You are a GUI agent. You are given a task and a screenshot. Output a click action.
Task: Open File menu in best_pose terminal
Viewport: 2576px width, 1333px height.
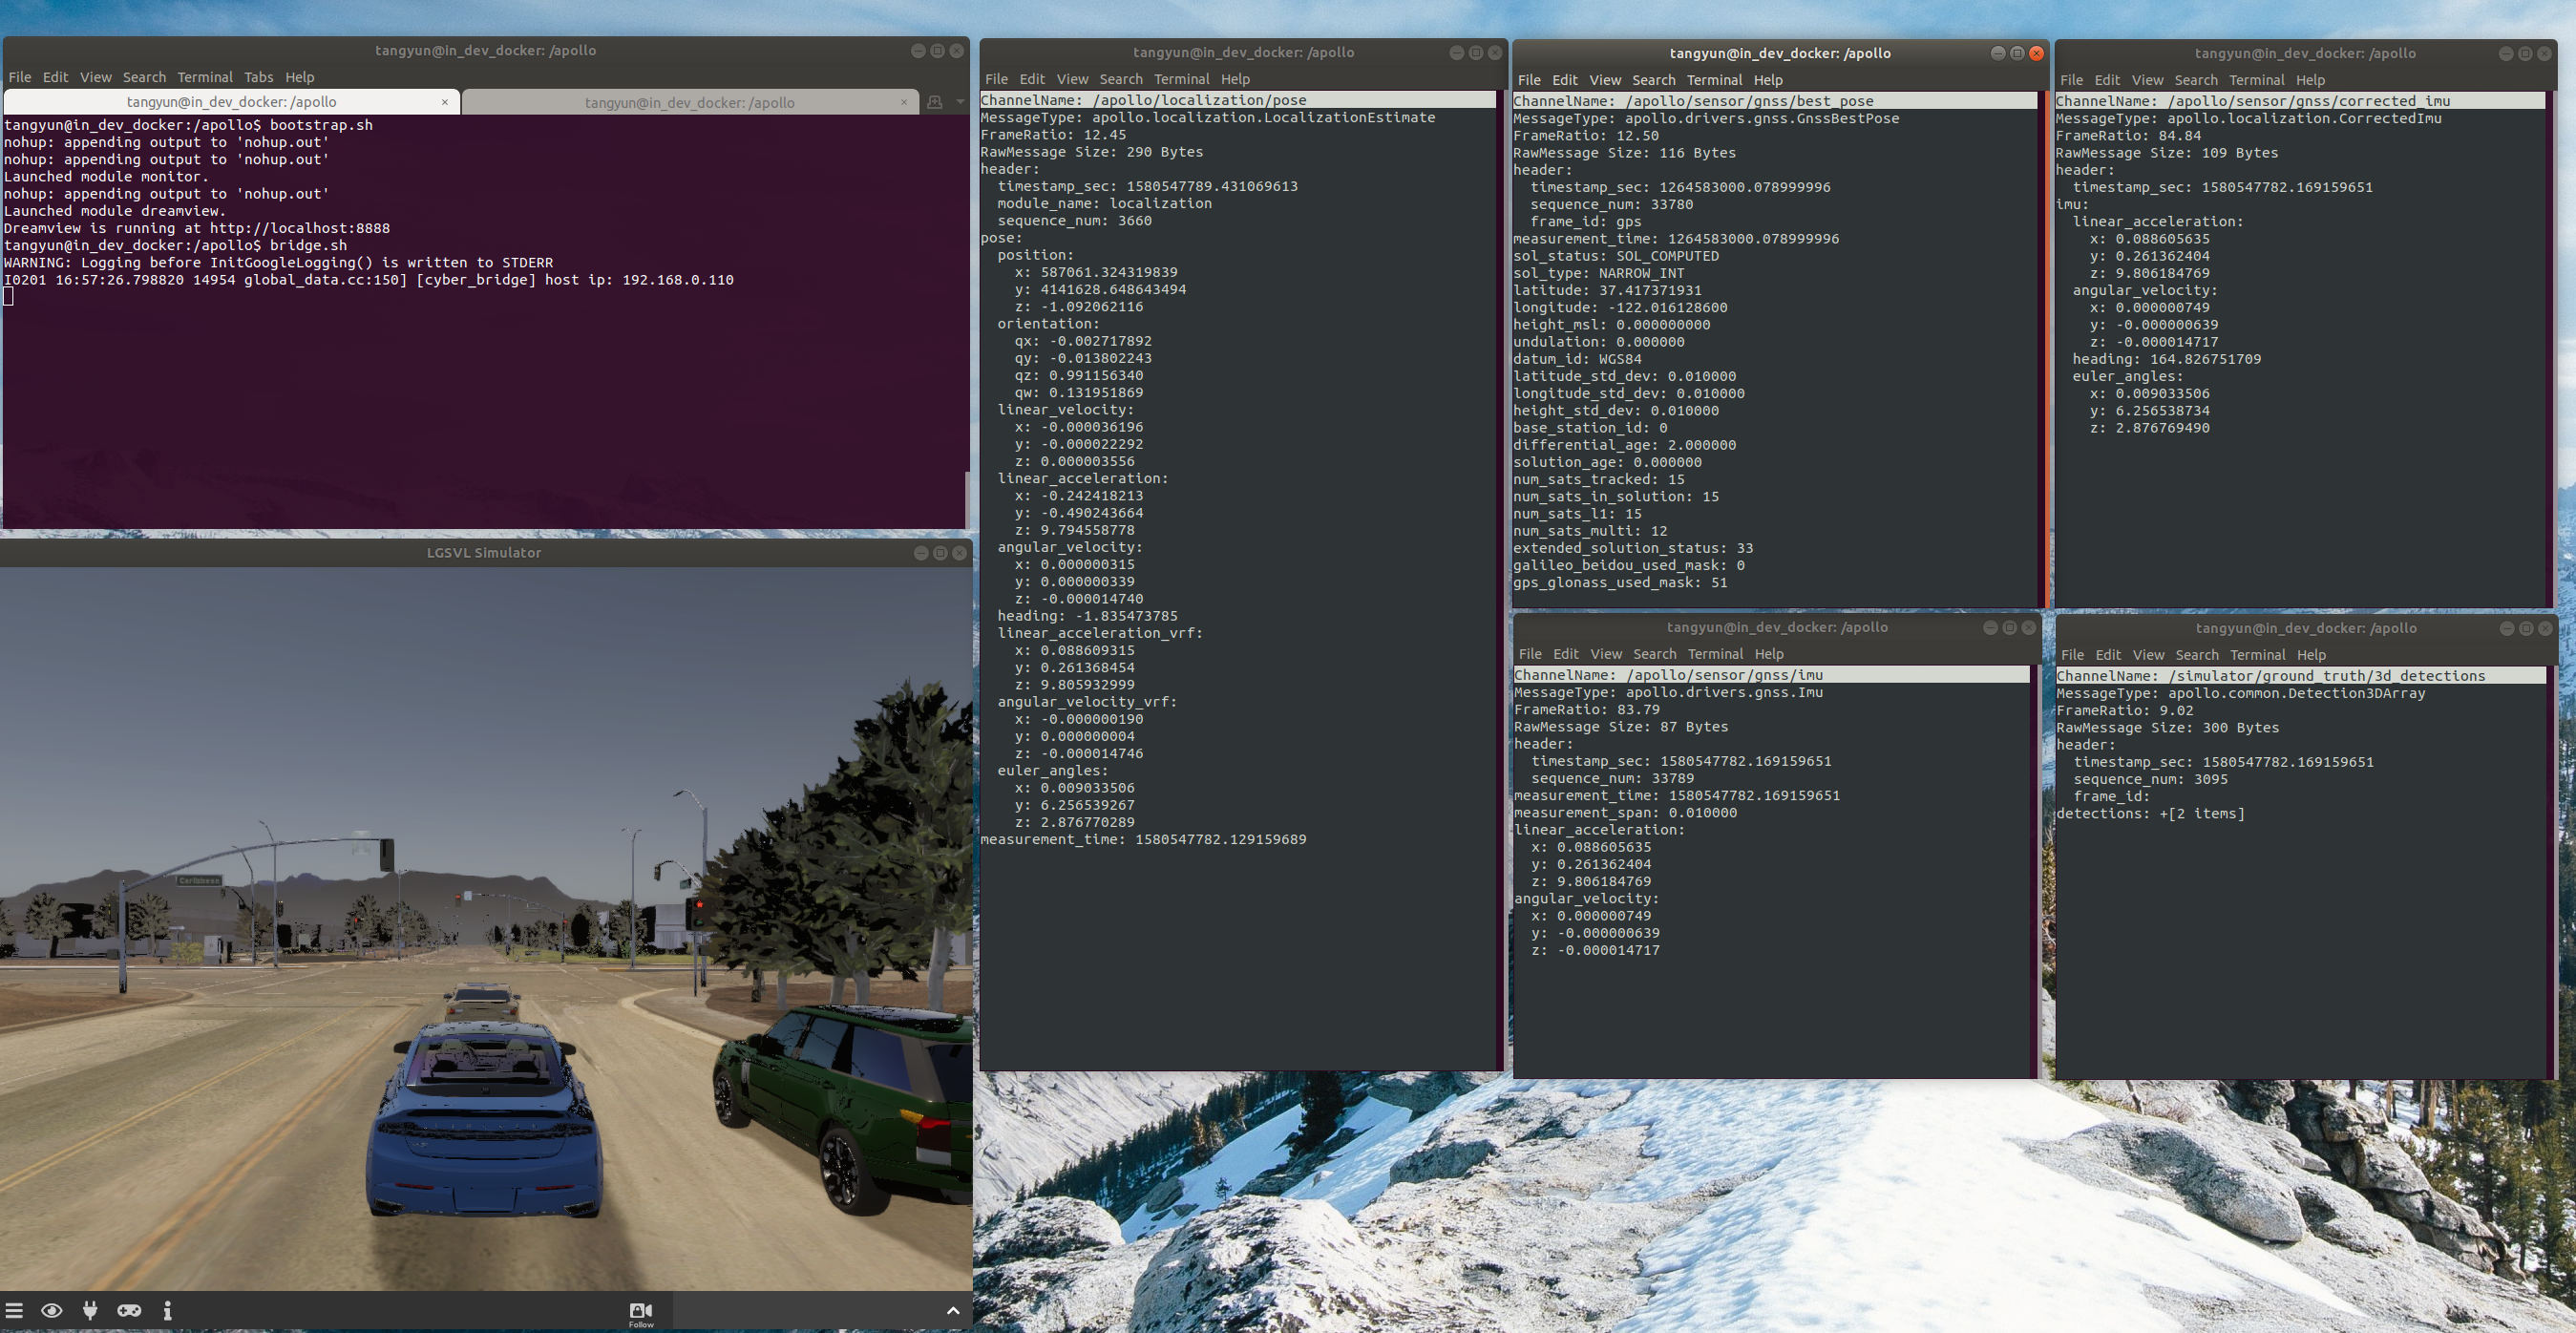click(1530, 80)
